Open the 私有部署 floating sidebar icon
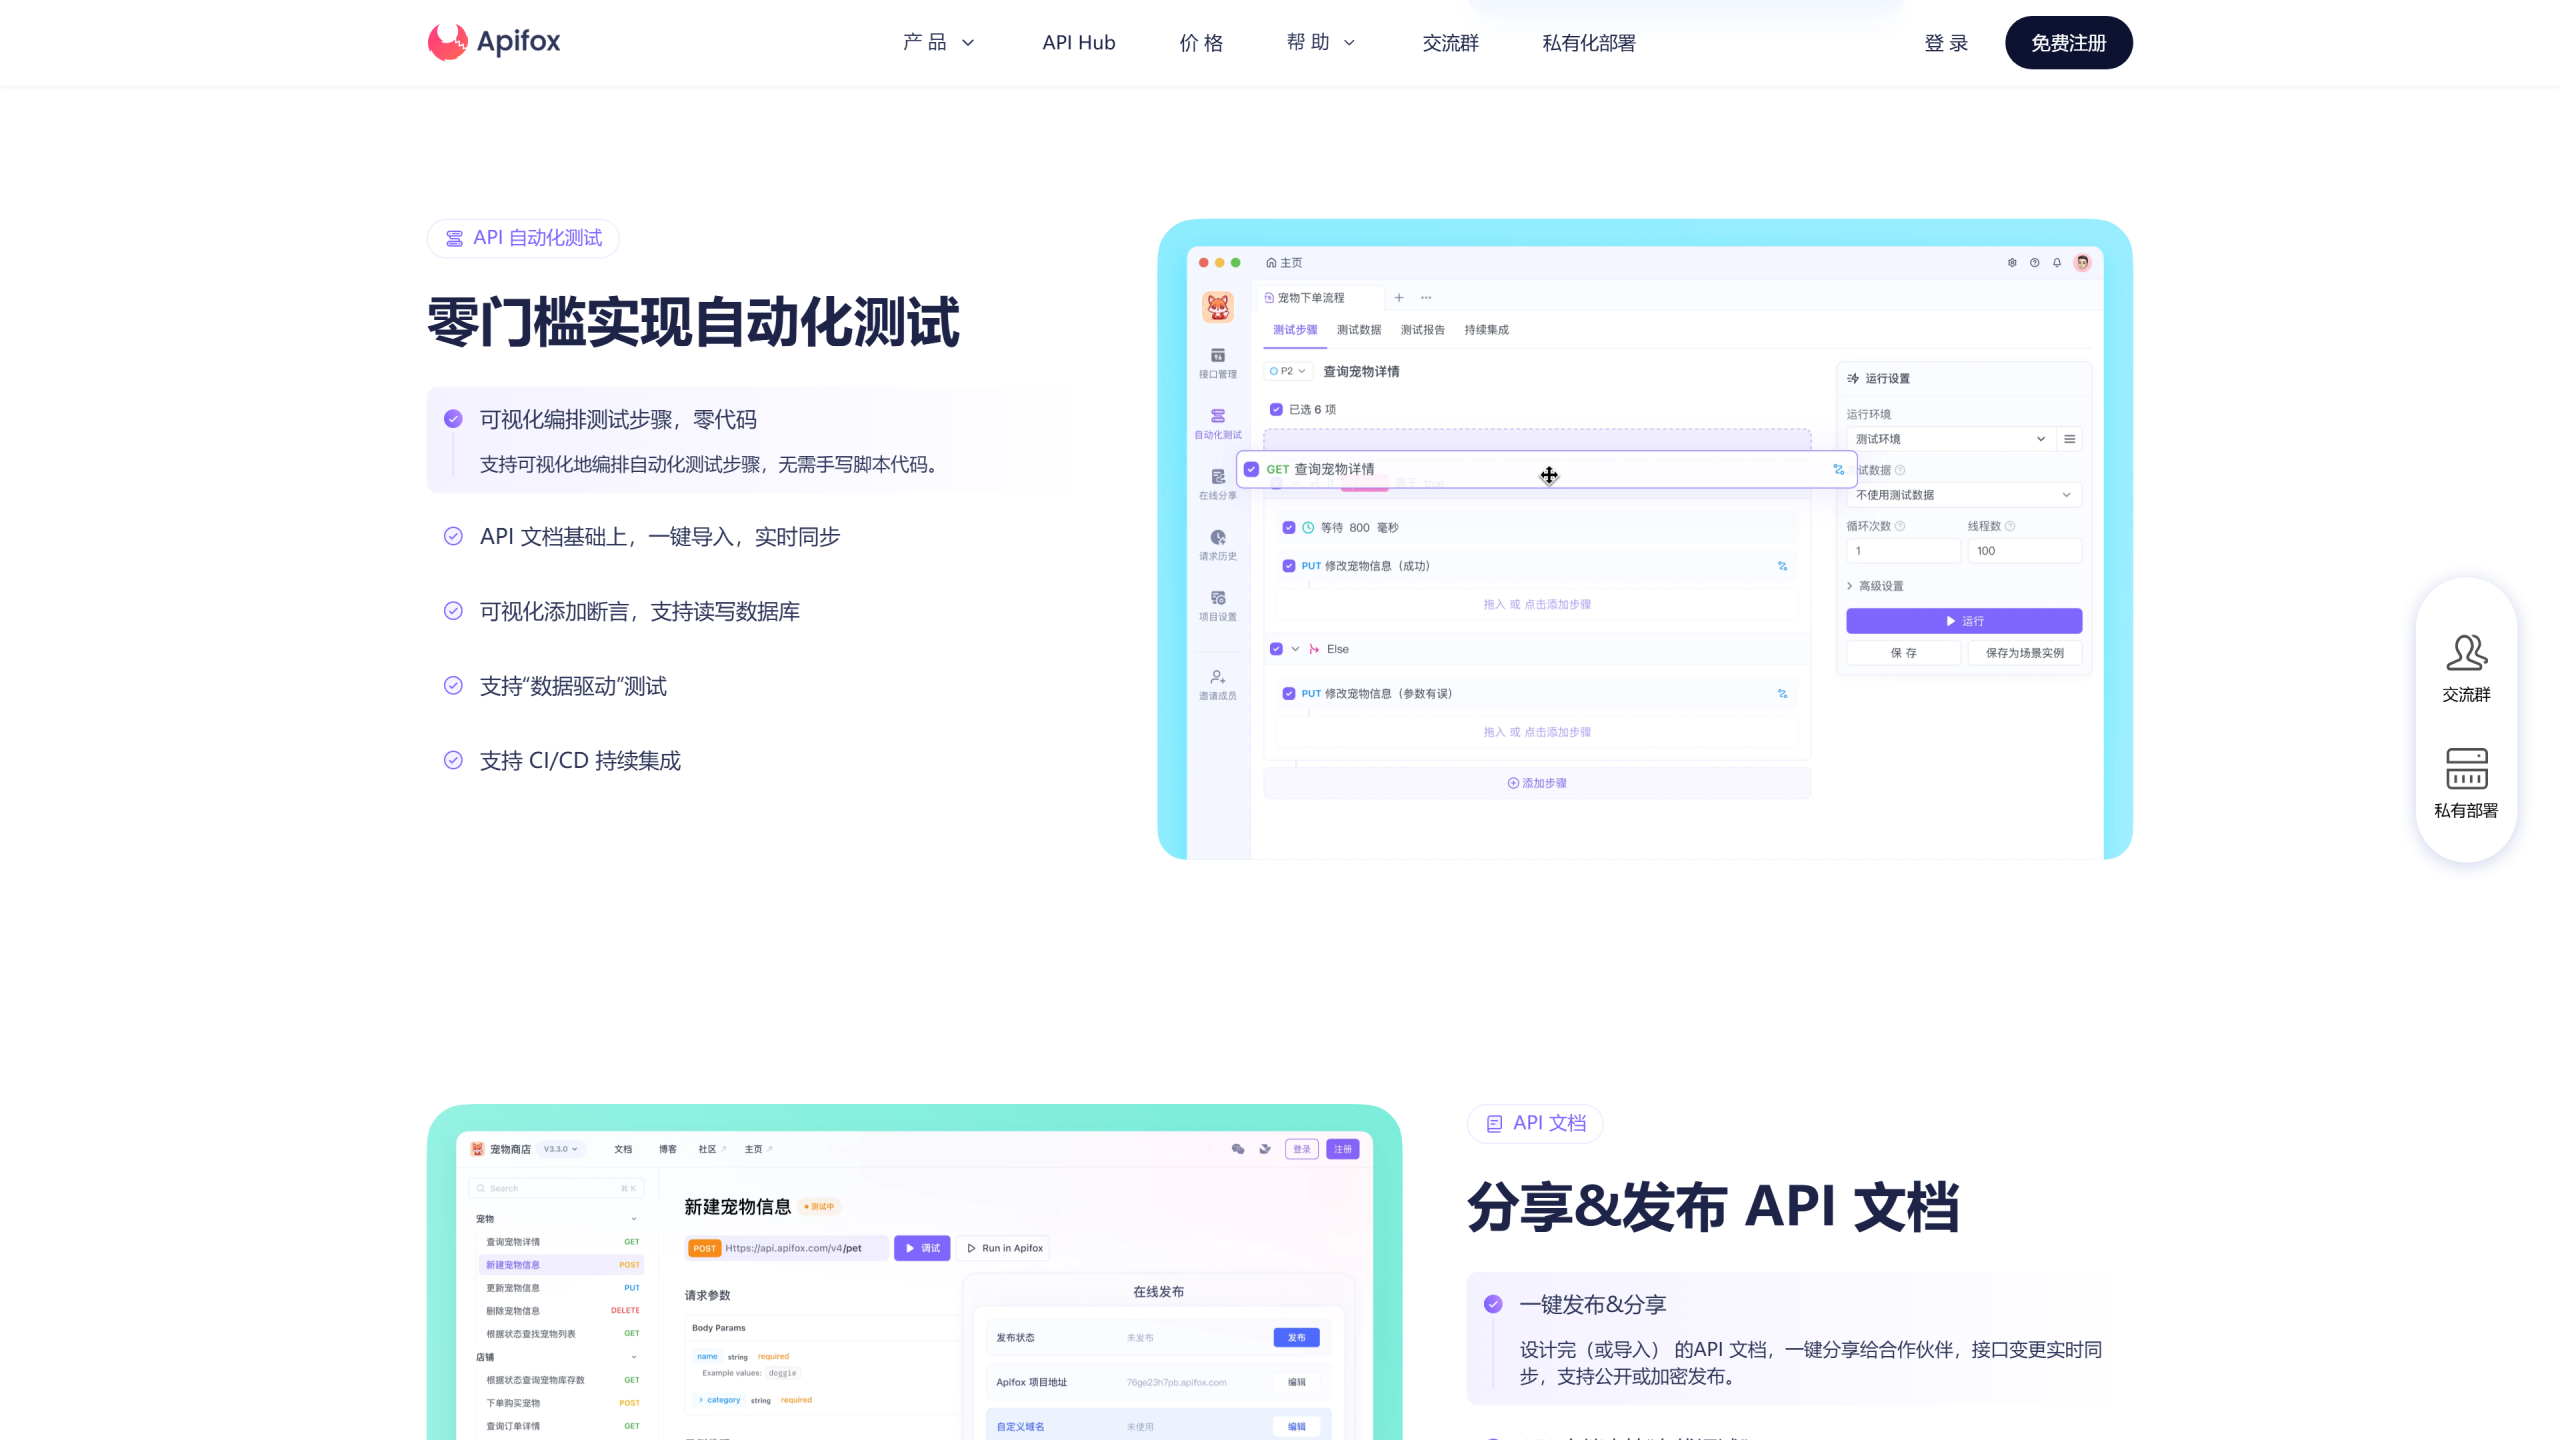 [2466, 784]
